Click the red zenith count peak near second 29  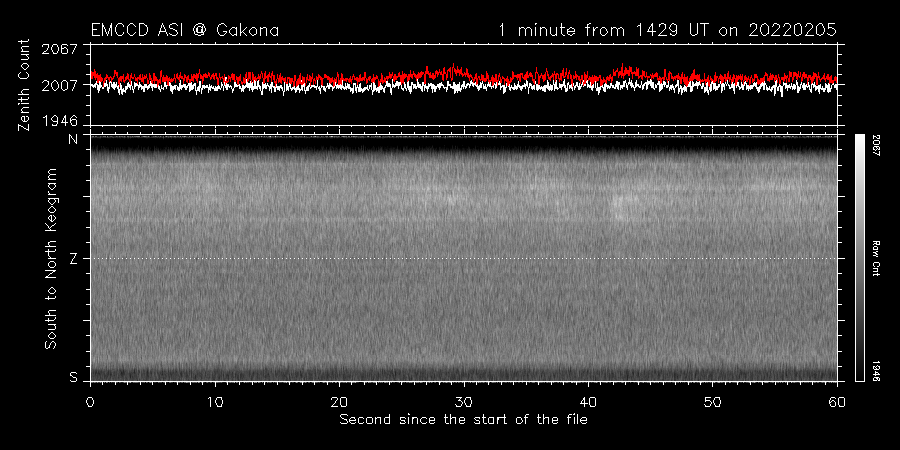tap(453, 69)
